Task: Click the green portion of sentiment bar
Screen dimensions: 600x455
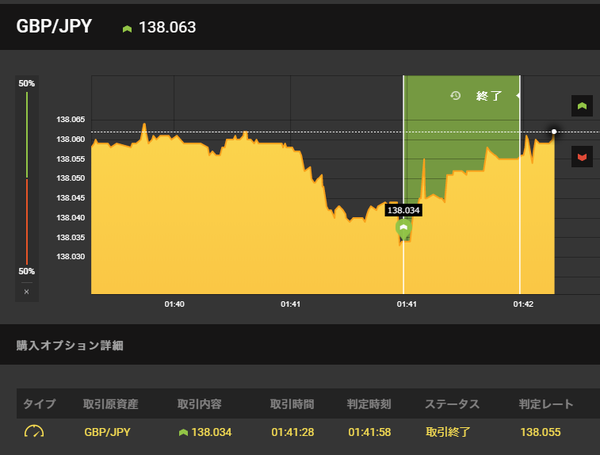Action: click(27, 135)
